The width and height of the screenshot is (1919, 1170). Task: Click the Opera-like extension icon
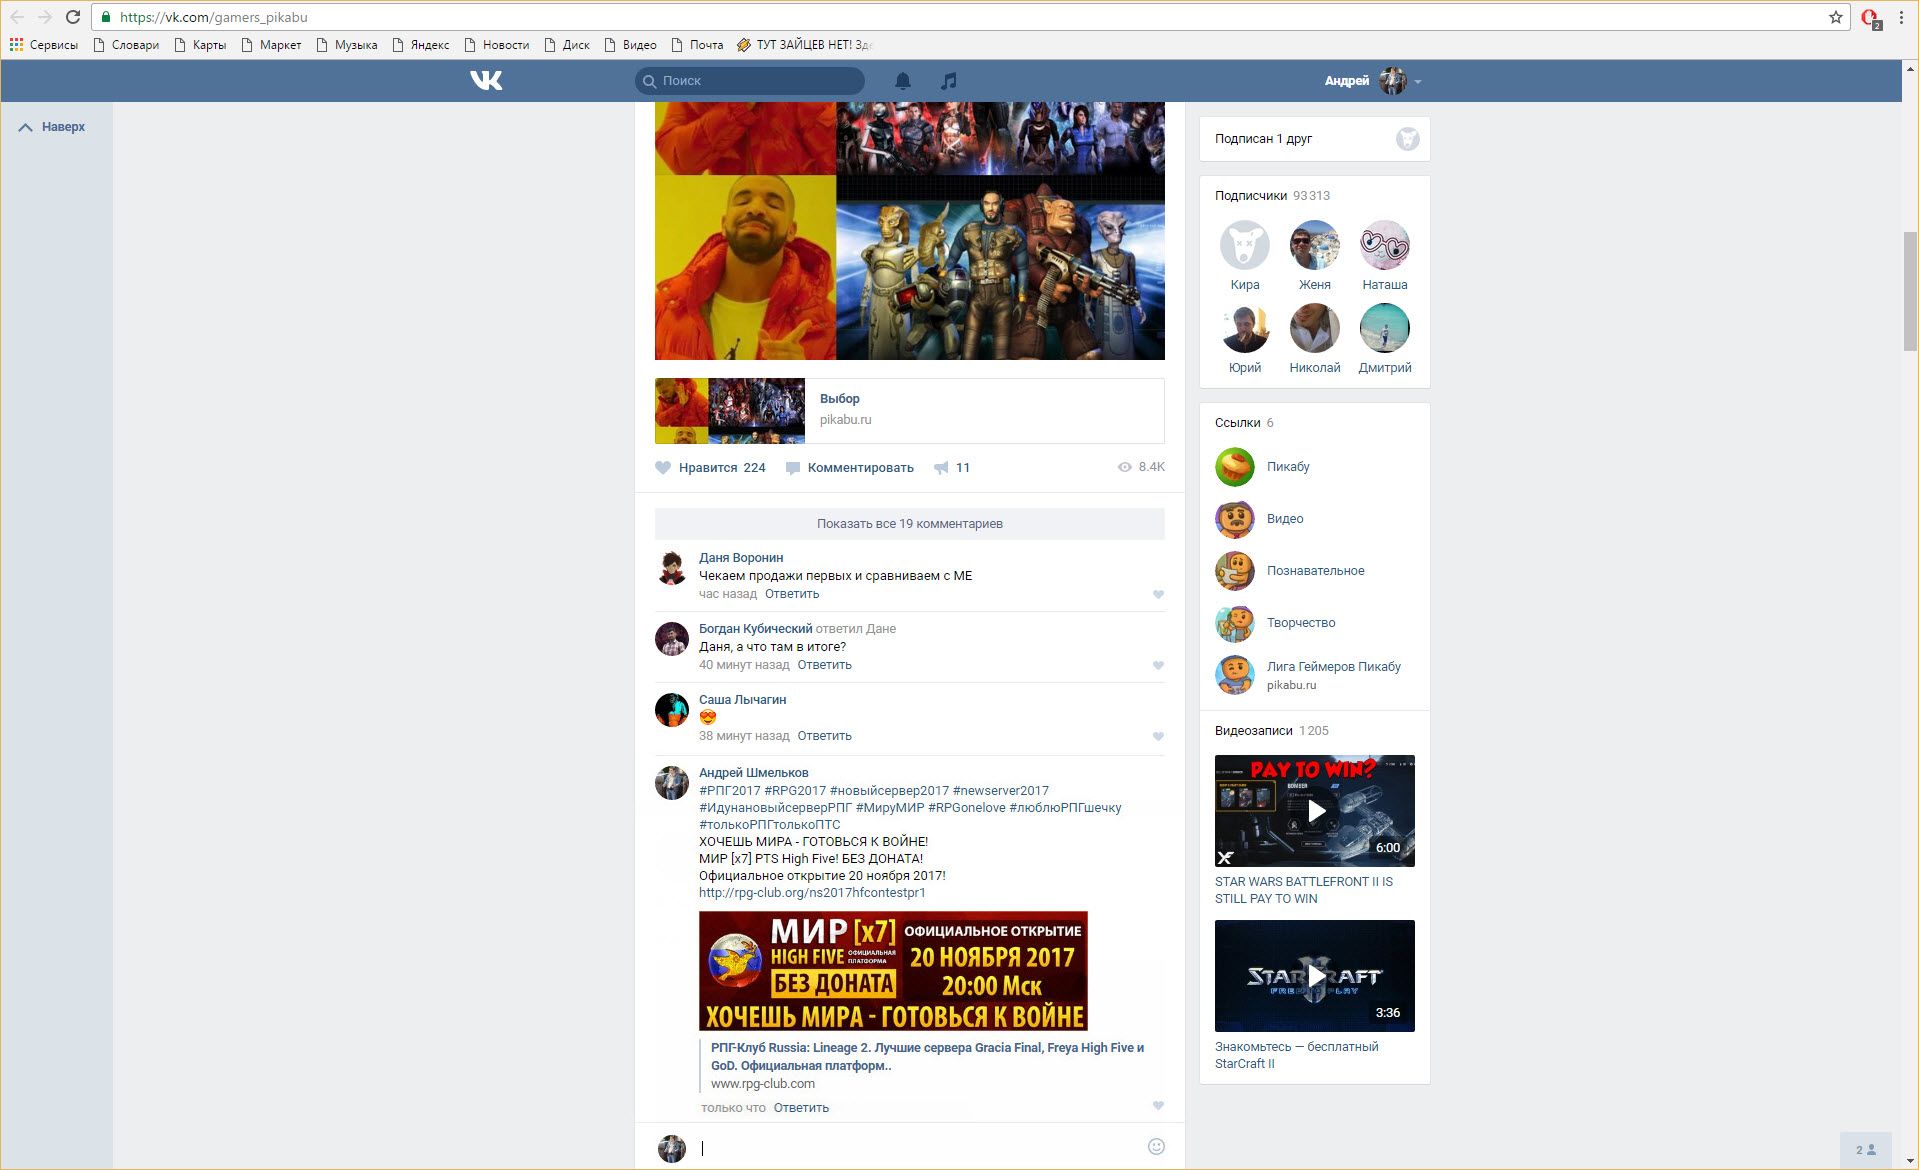coord(1870,18)
